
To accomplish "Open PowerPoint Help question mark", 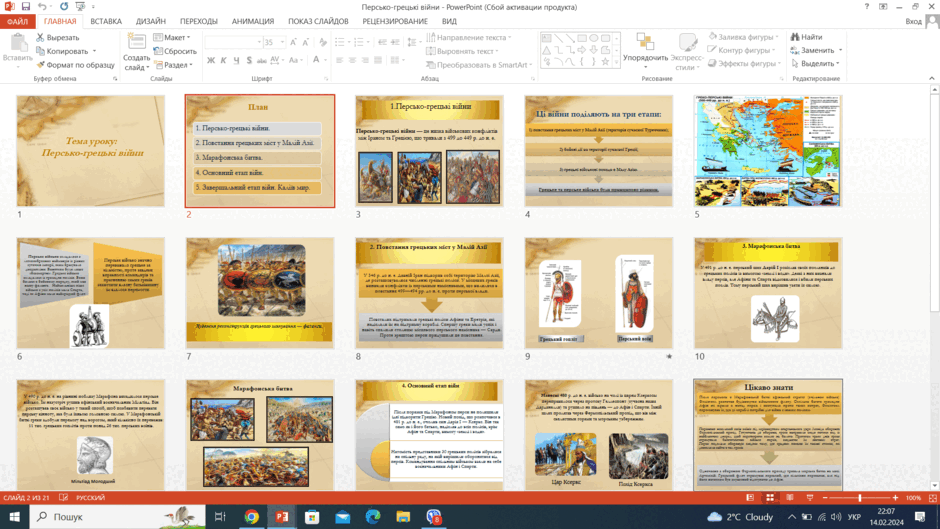I will point(866,7).
